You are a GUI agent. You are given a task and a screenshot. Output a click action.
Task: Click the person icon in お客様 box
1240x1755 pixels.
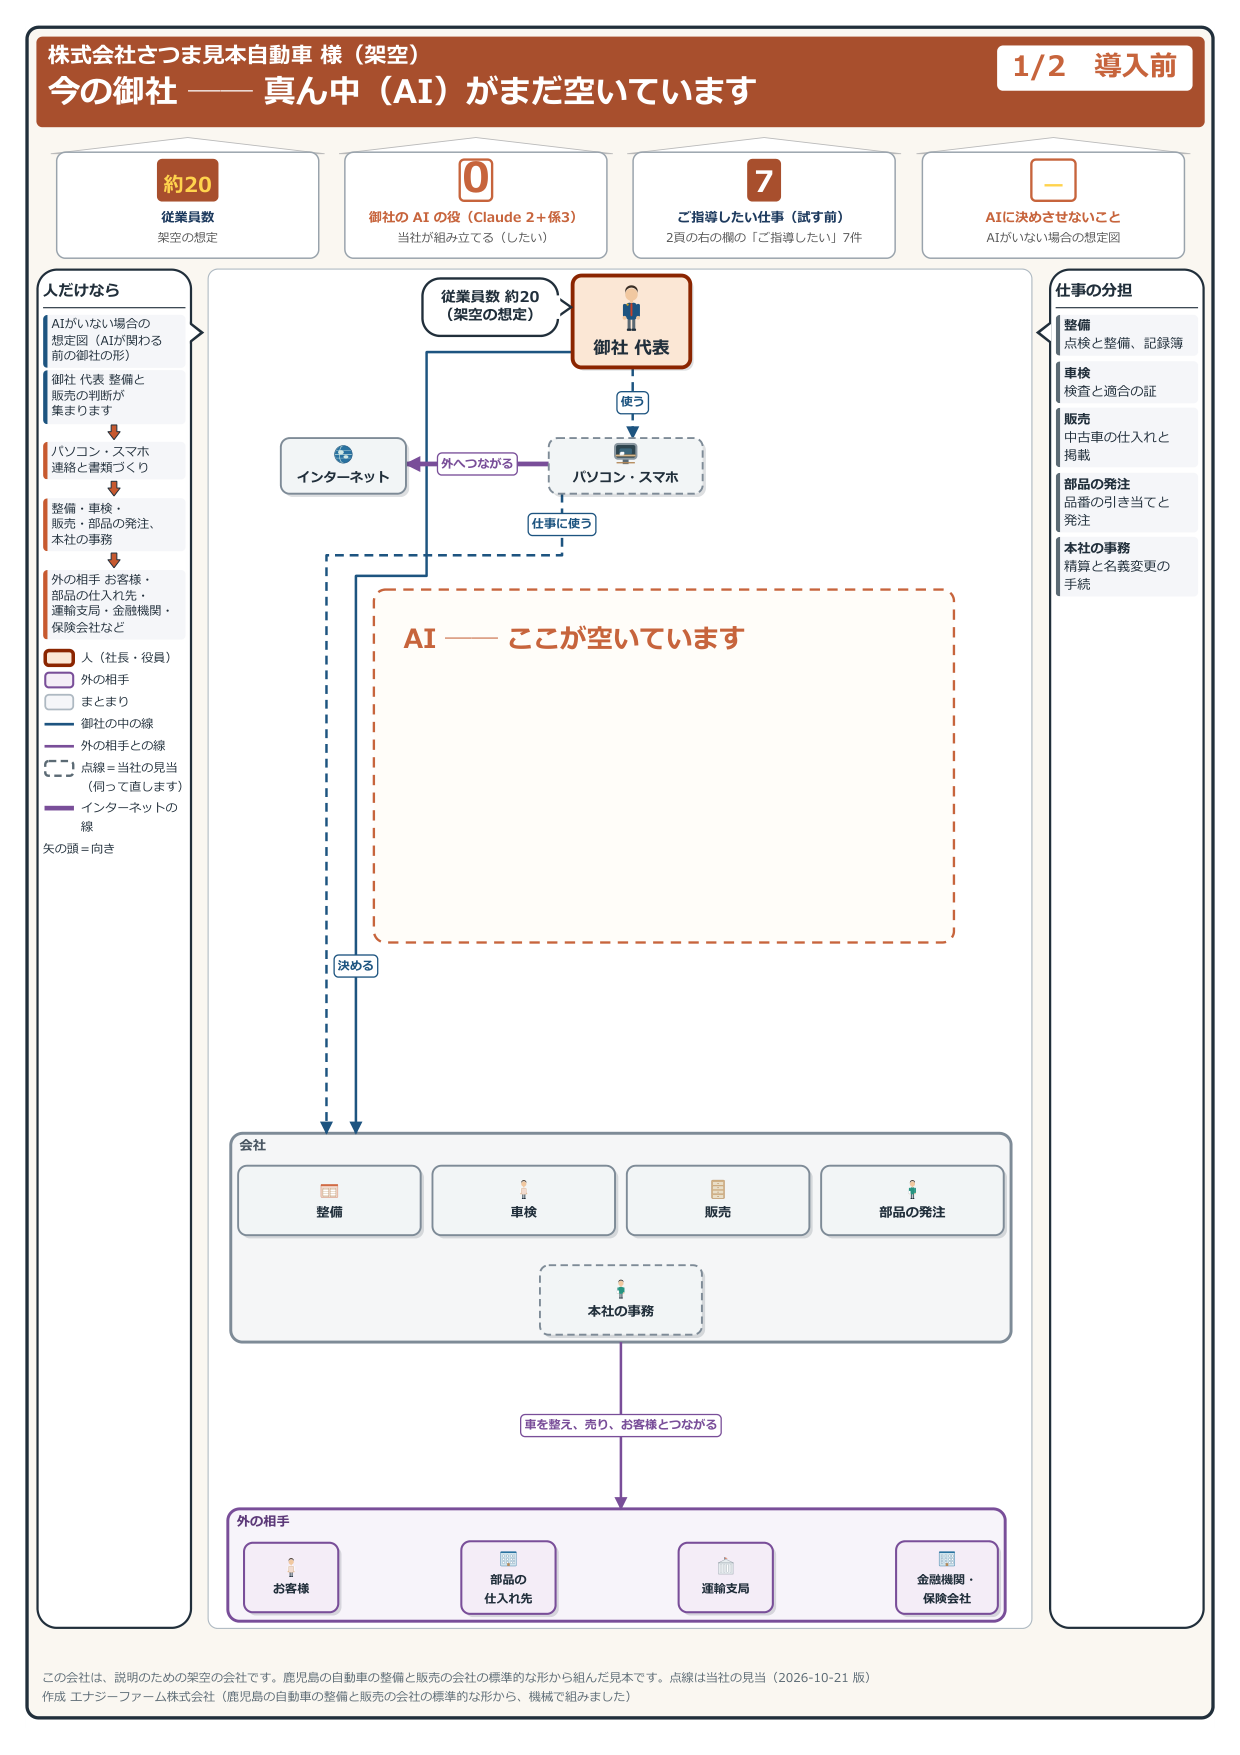click(x=291, y=1567)
